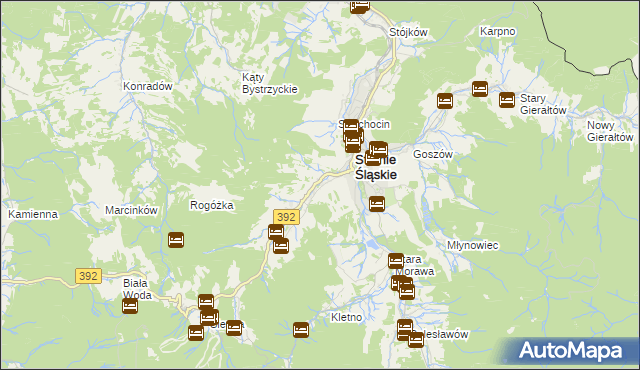Select the hotel marker directly below Stronie Śląskie
This screenshot has height=370, width=640.
point(377,204)
